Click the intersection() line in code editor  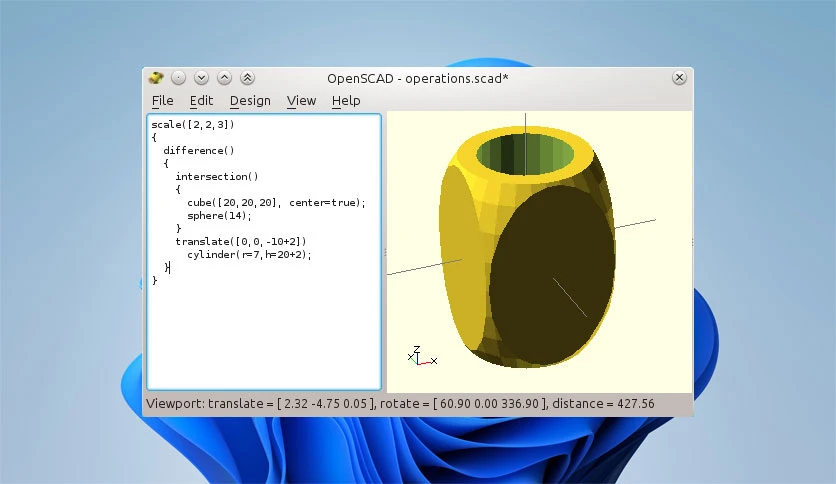pyautogui.click(x=216, y=176)
